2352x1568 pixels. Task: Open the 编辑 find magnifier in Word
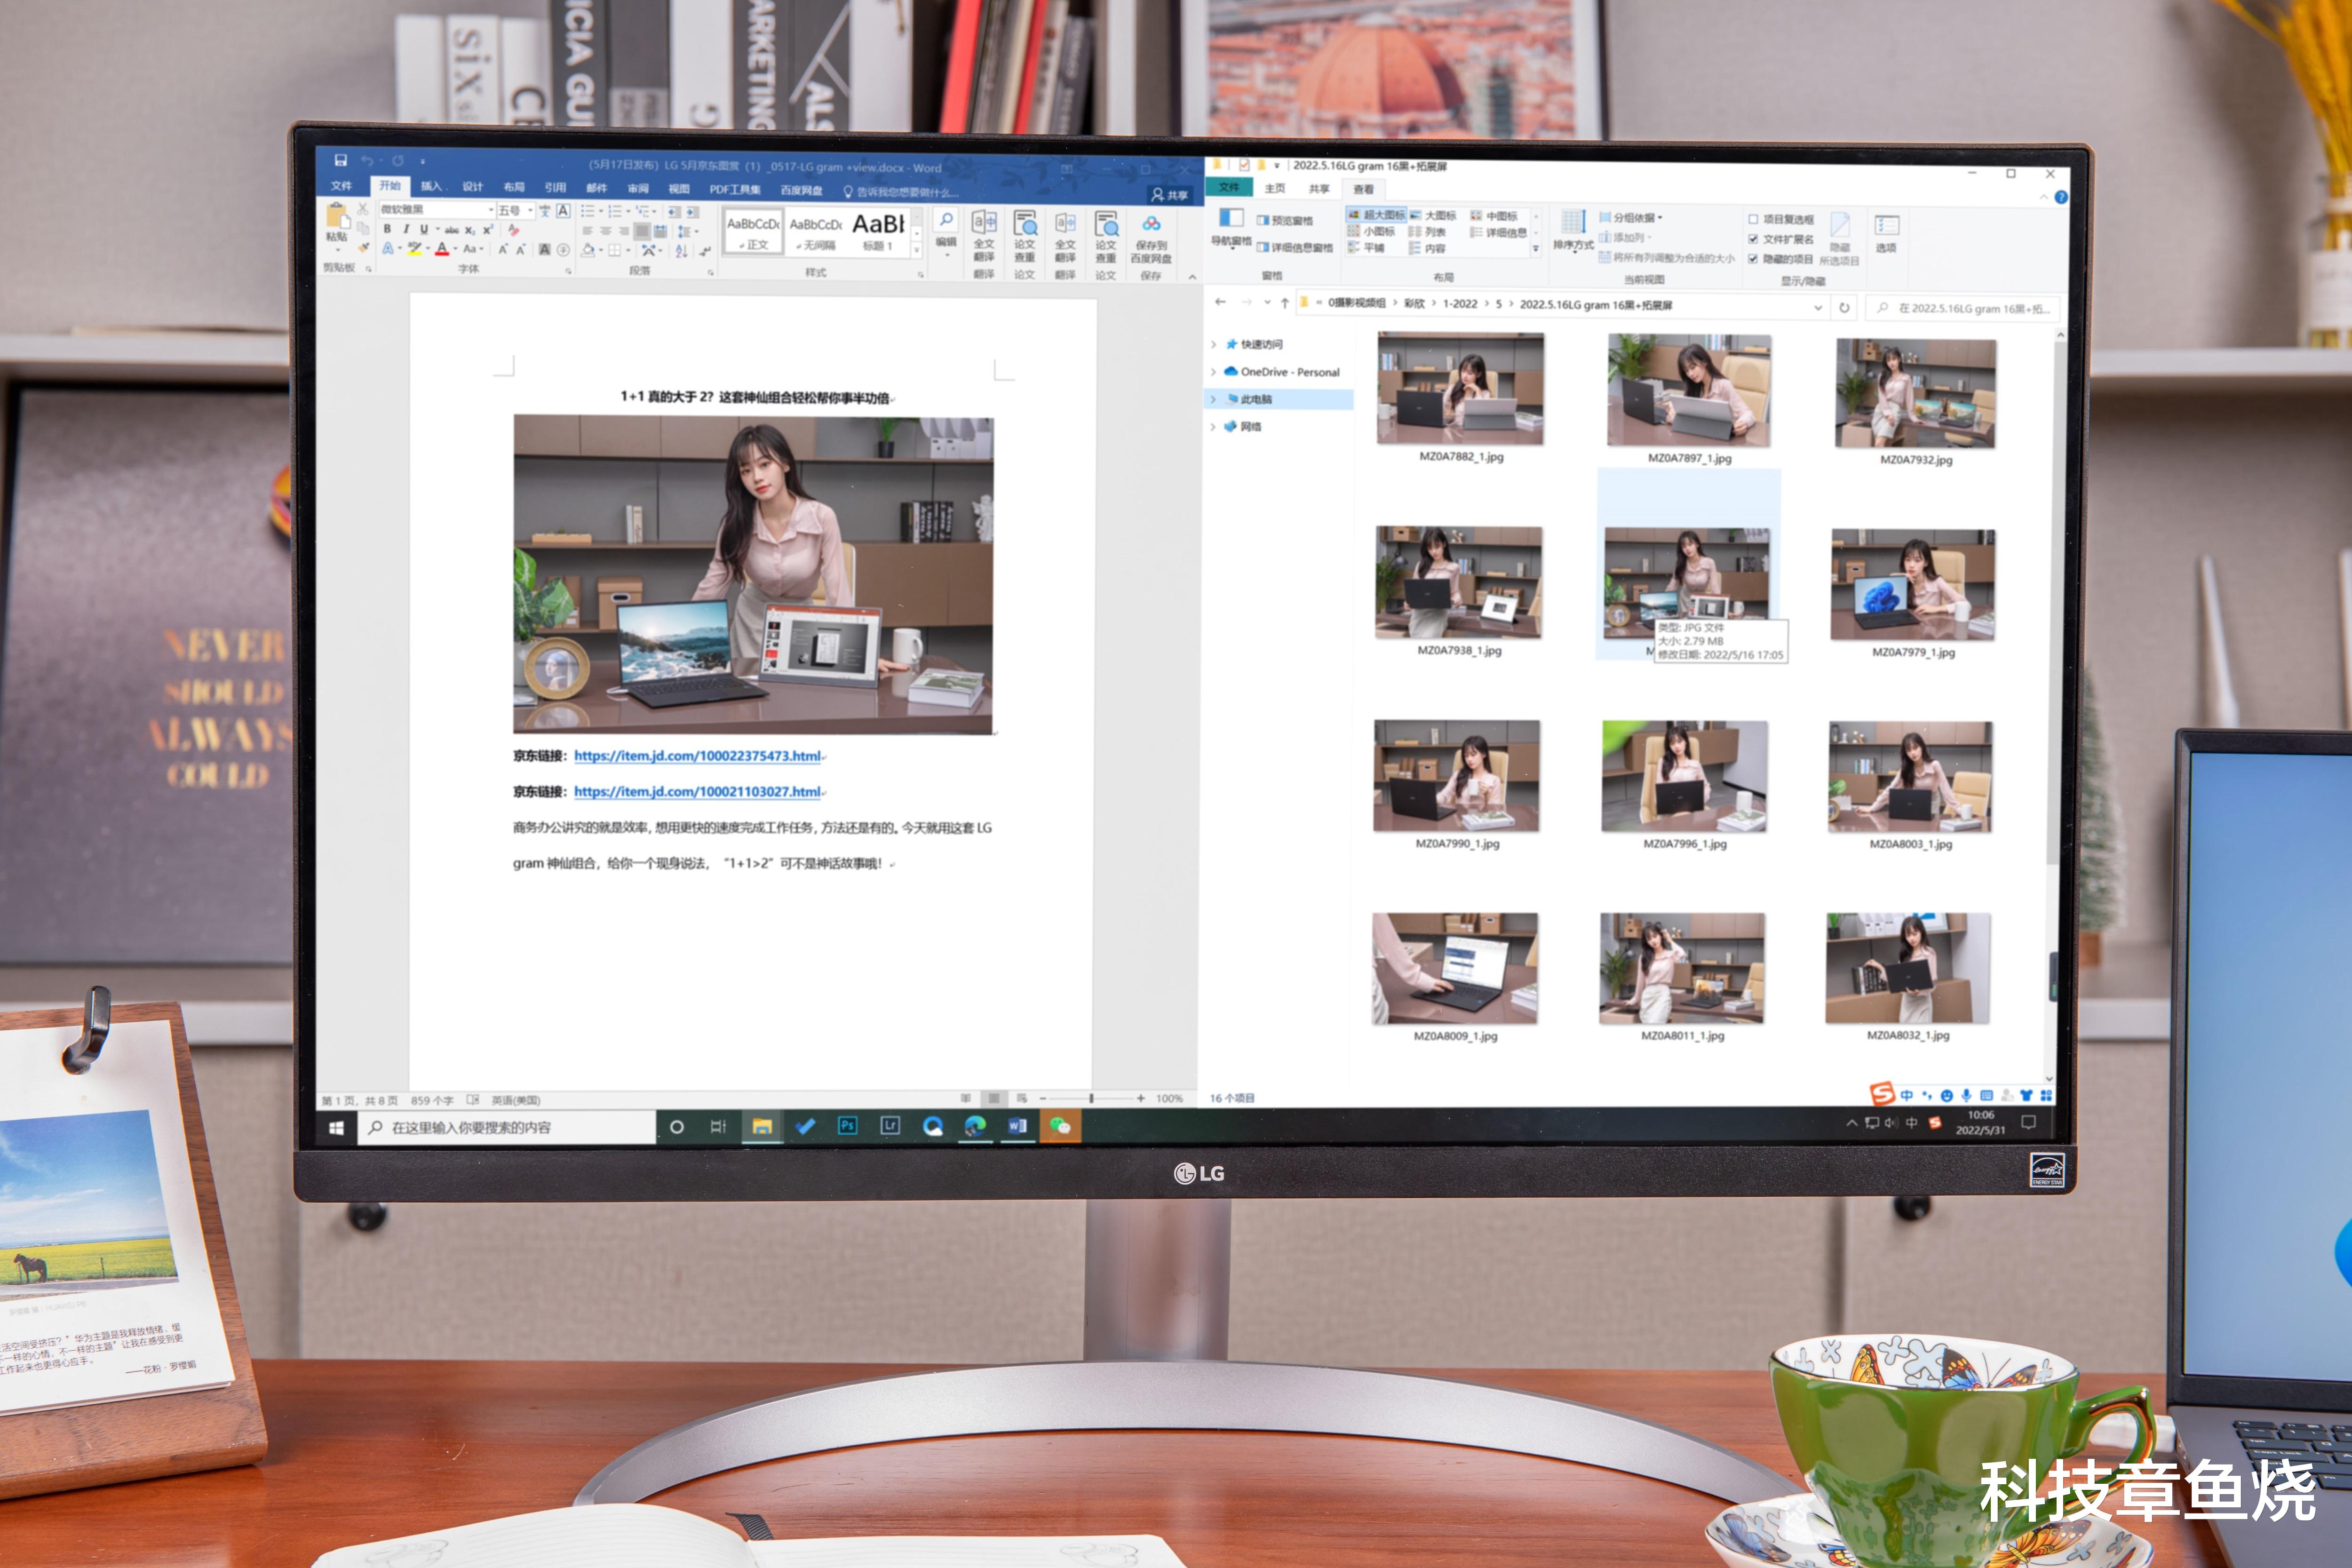(x=946, y=219)
